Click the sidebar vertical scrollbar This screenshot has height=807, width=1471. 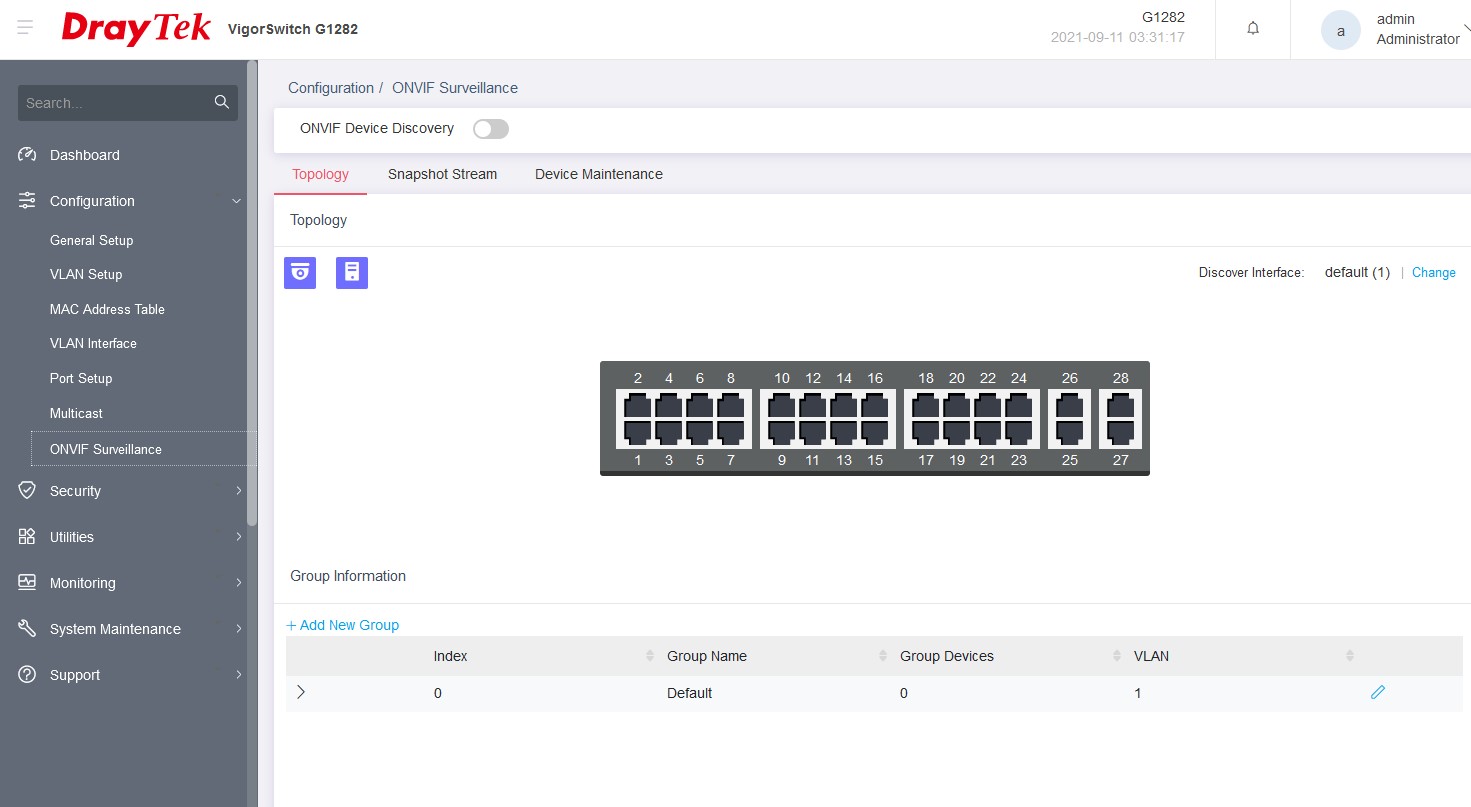[252, 300]
